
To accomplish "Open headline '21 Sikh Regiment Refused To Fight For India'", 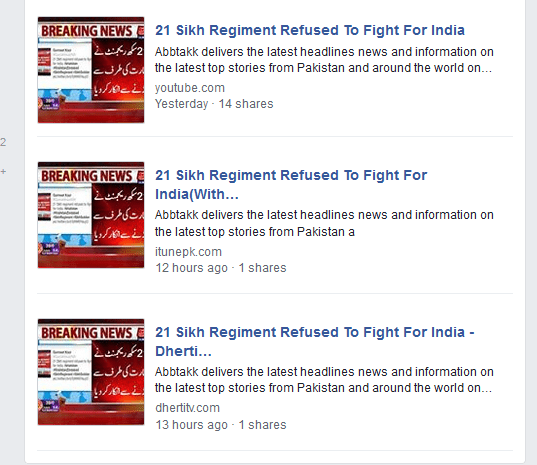I will [310, 30].
